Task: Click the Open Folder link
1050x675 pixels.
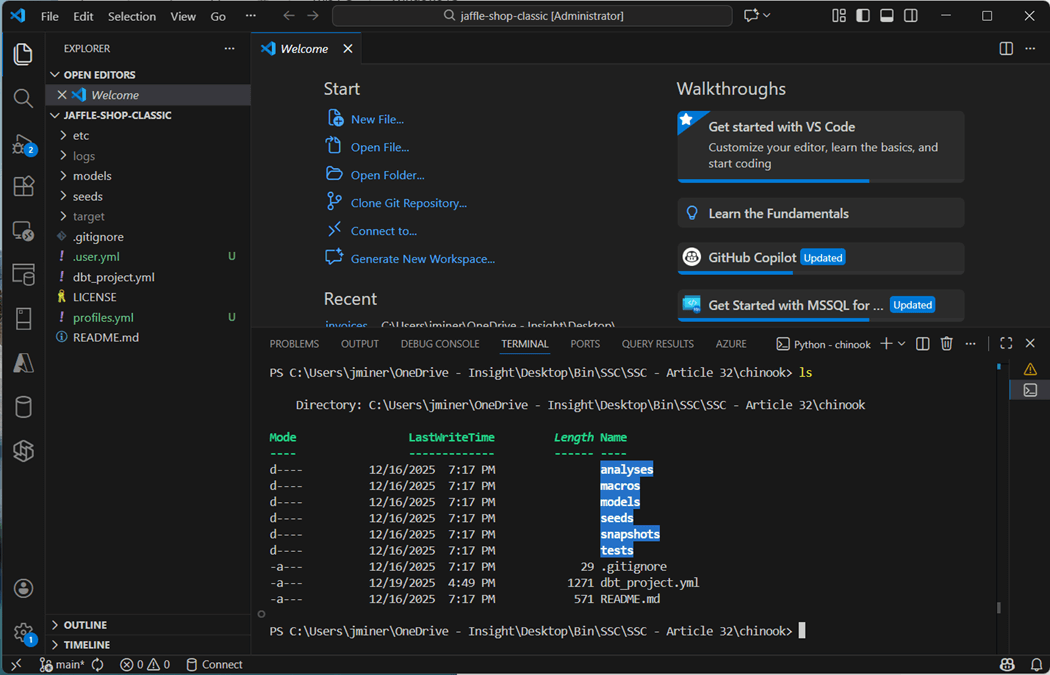Action: (x=387, y=175)
